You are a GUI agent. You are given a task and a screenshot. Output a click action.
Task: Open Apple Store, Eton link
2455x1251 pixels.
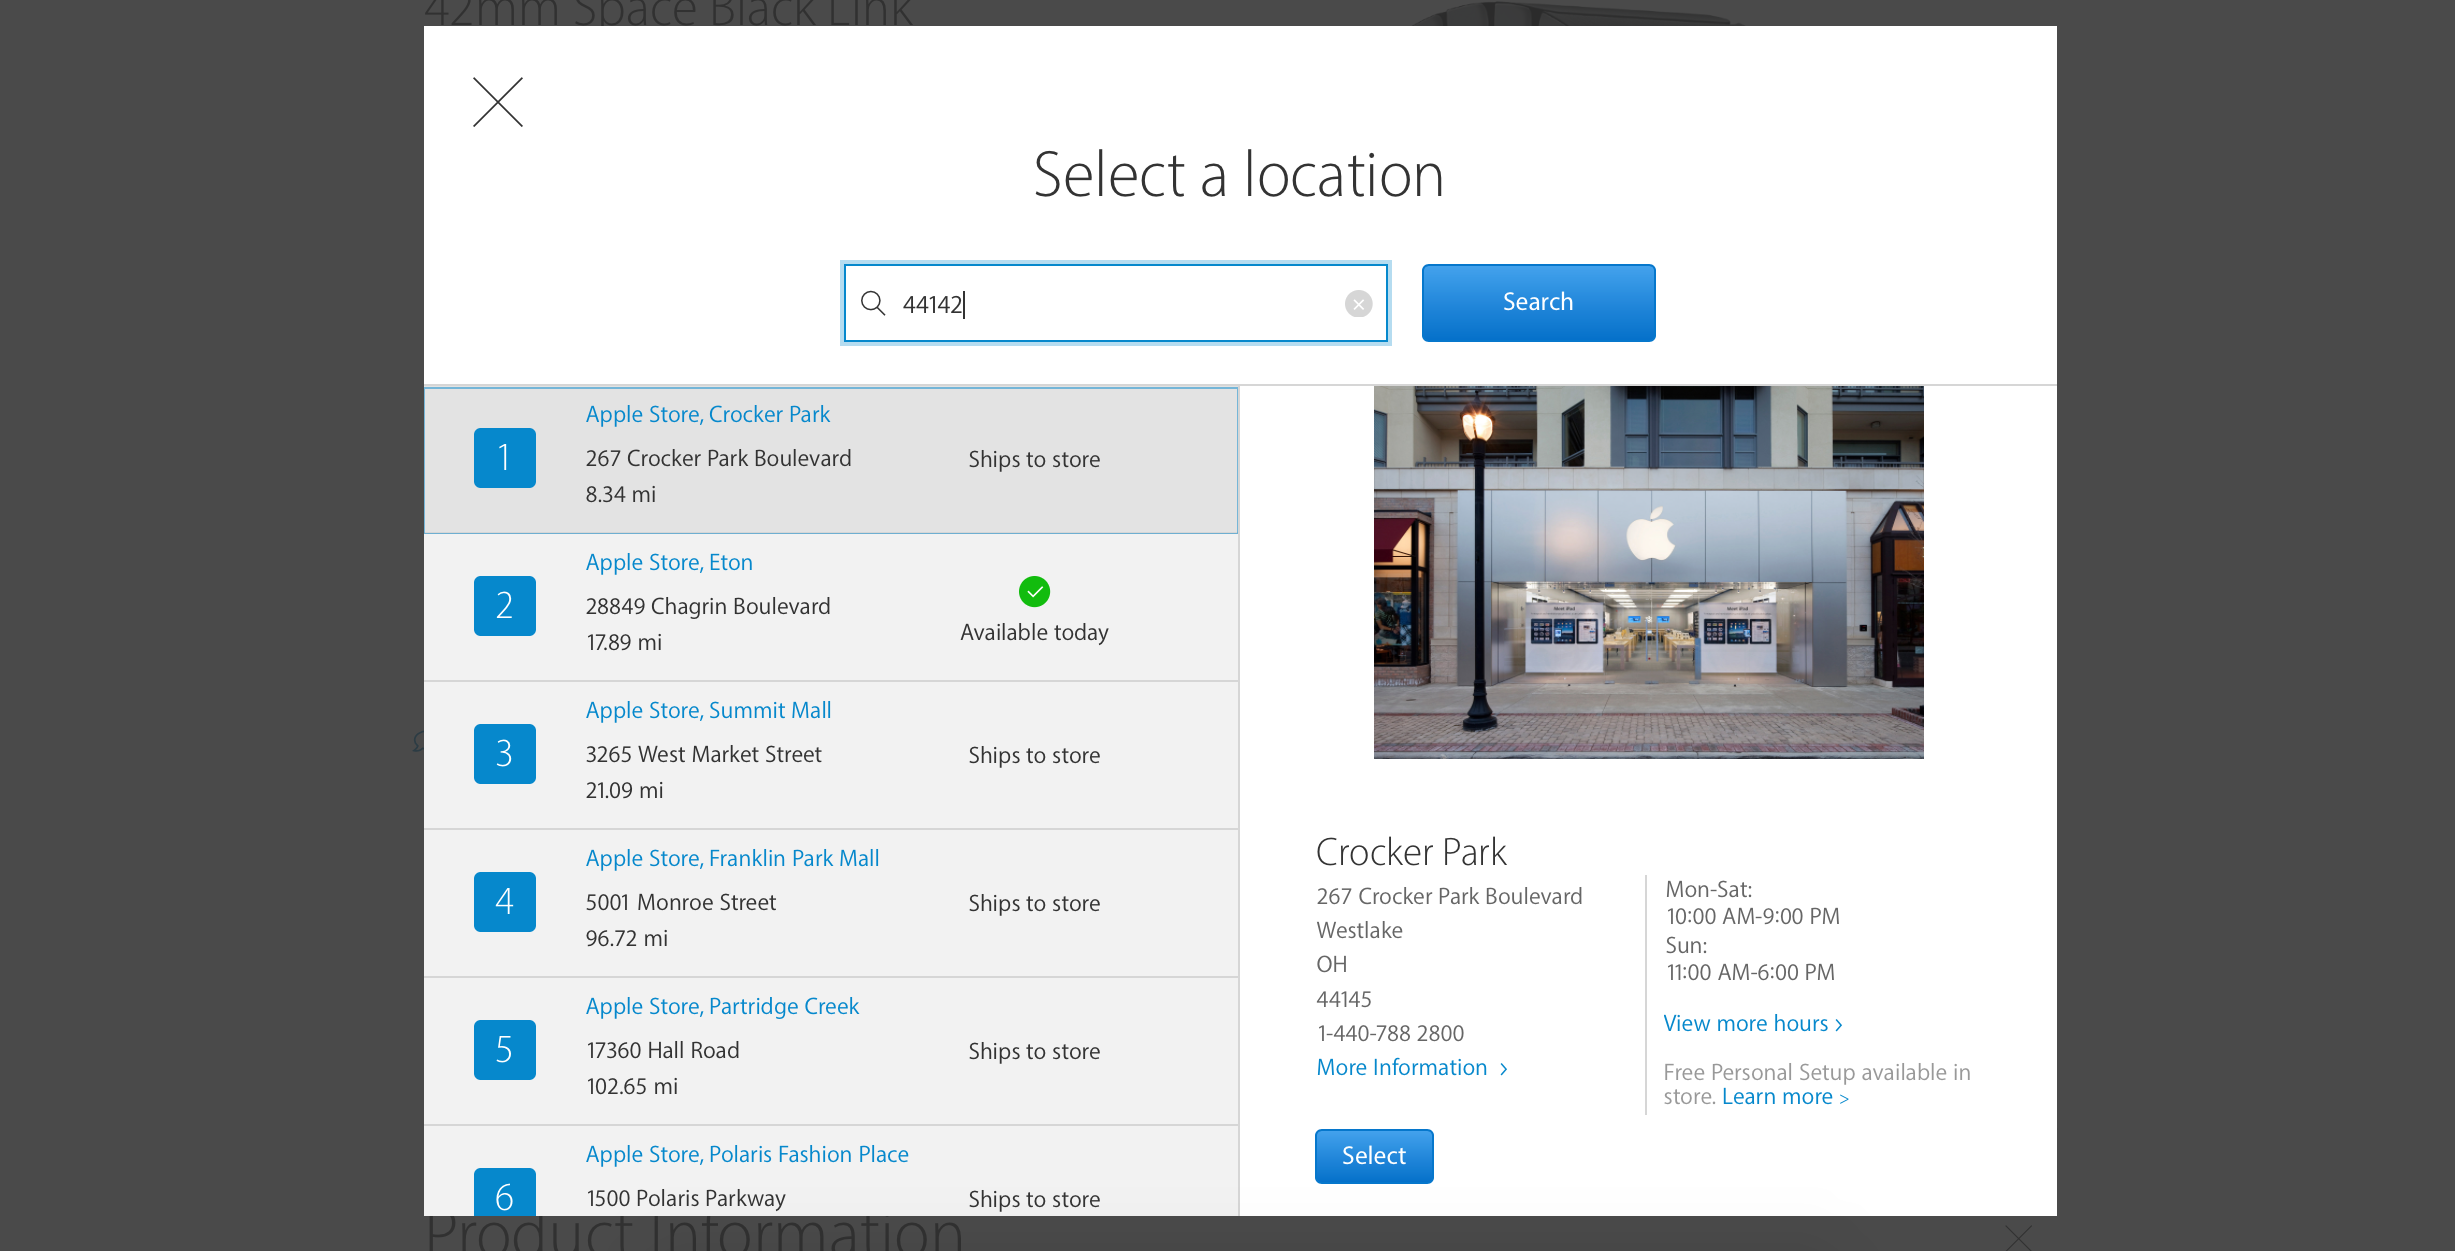[x=669, y=562]
